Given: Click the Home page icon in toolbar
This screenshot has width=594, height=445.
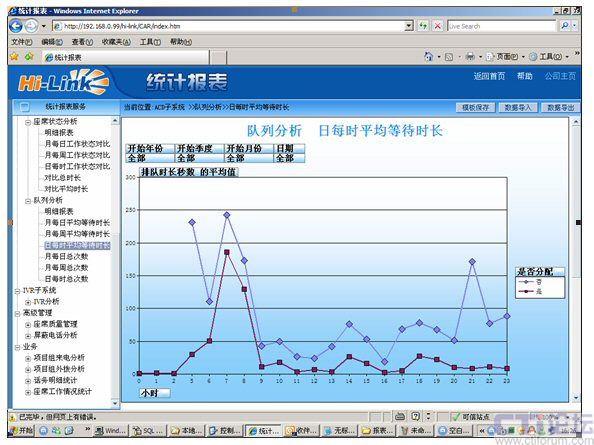Looking at the screenshot, I should point(428,57).
